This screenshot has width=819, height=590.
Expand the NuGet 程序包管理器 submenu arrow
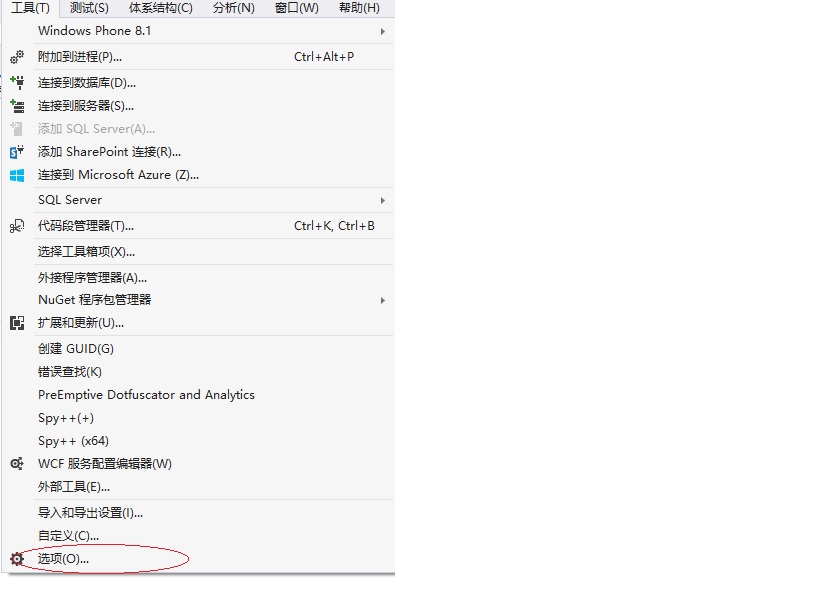(x=383, y=300)
